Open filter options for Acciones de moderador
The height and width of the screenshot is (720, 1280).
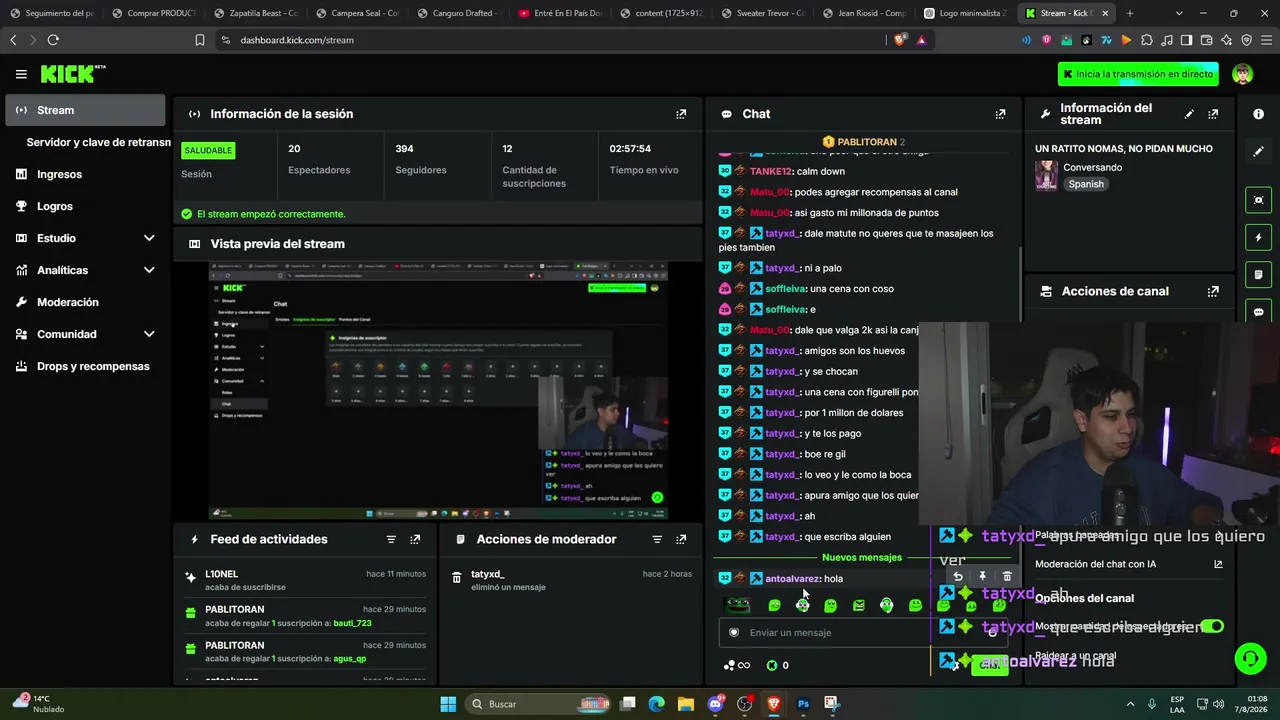pyautogui.click(x=657, y=539)
